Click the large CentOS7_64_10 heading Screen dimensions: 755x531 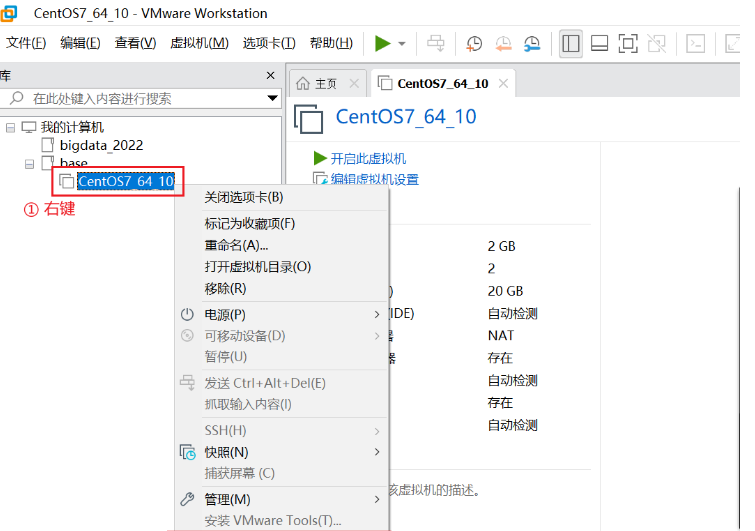406,117
